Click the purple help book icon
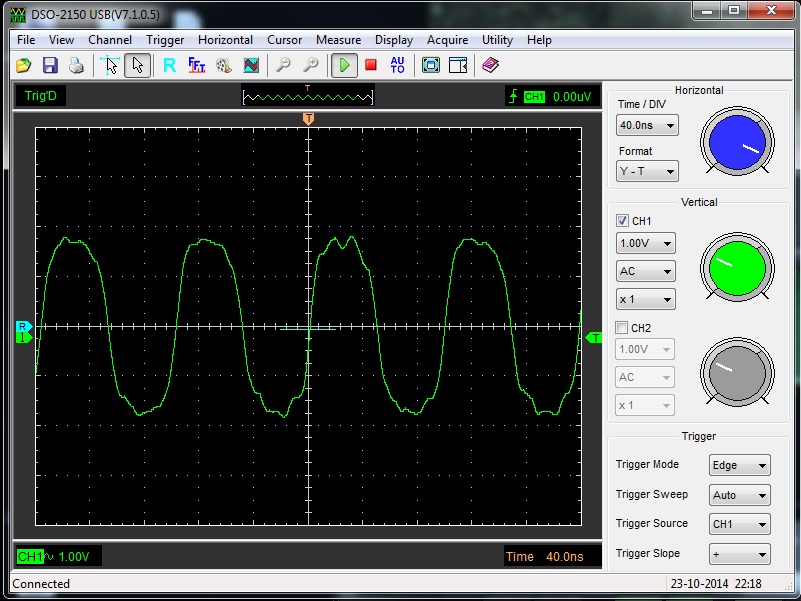Viewport: 801px width, 601px height. [x=489, y=65]
